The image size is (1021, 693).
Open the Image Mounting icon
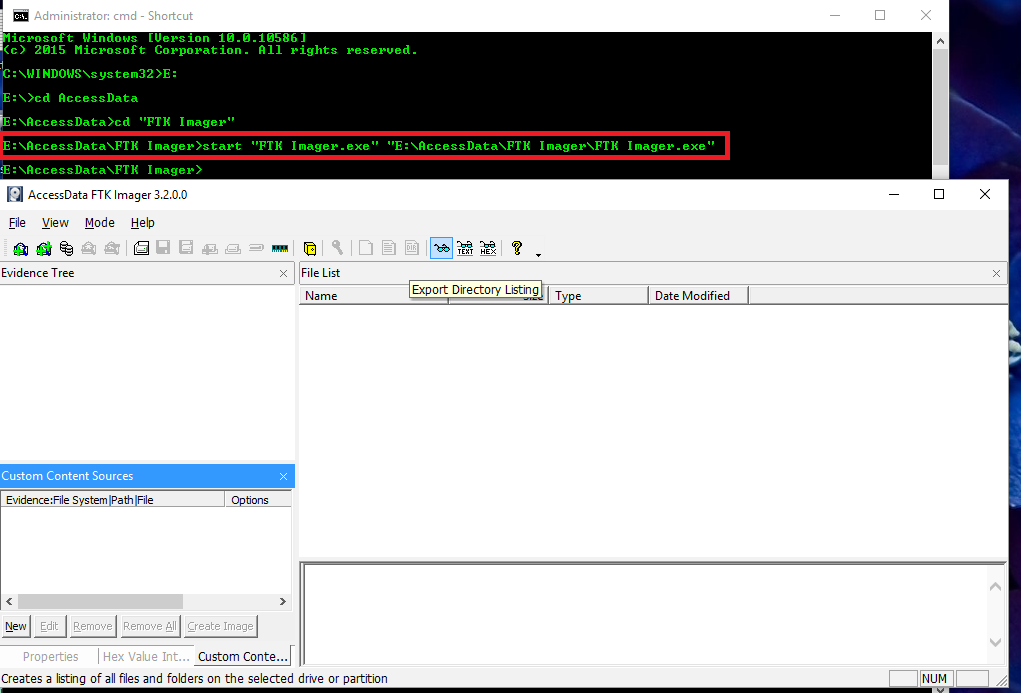pos(66,248)
